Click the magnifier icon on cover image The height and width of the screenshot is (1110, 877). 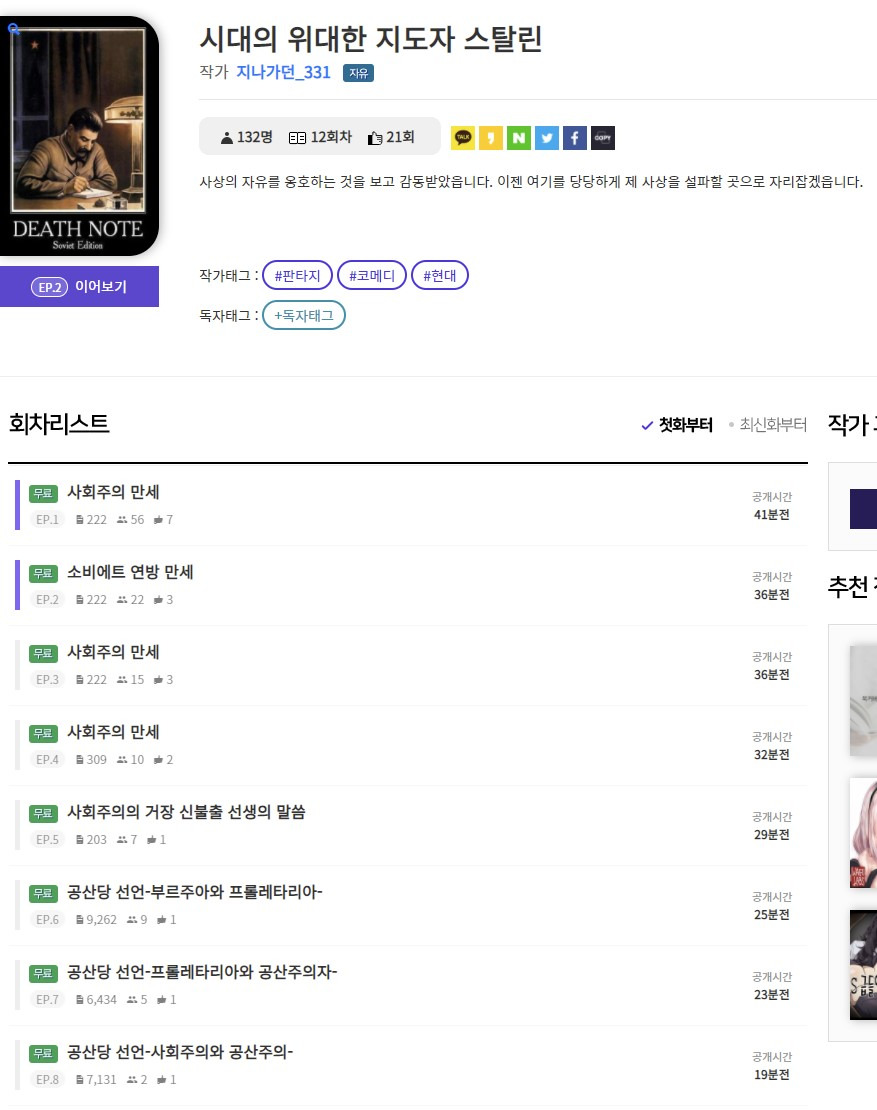tap(13, 28)
